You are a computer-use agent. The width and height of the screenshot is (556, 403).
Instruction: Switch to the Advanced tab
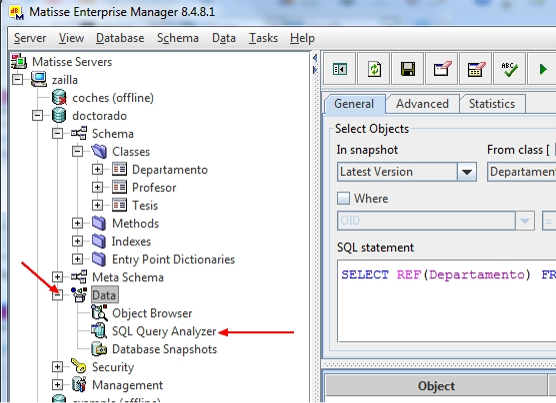422,104
